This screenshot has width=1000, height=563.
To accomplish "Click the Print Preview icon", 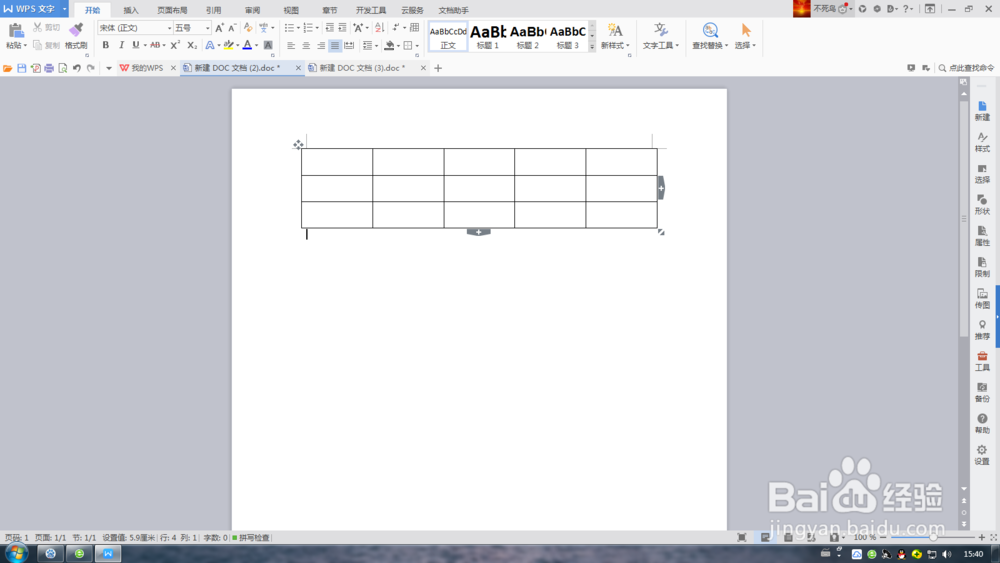I will tap(62, 68).
